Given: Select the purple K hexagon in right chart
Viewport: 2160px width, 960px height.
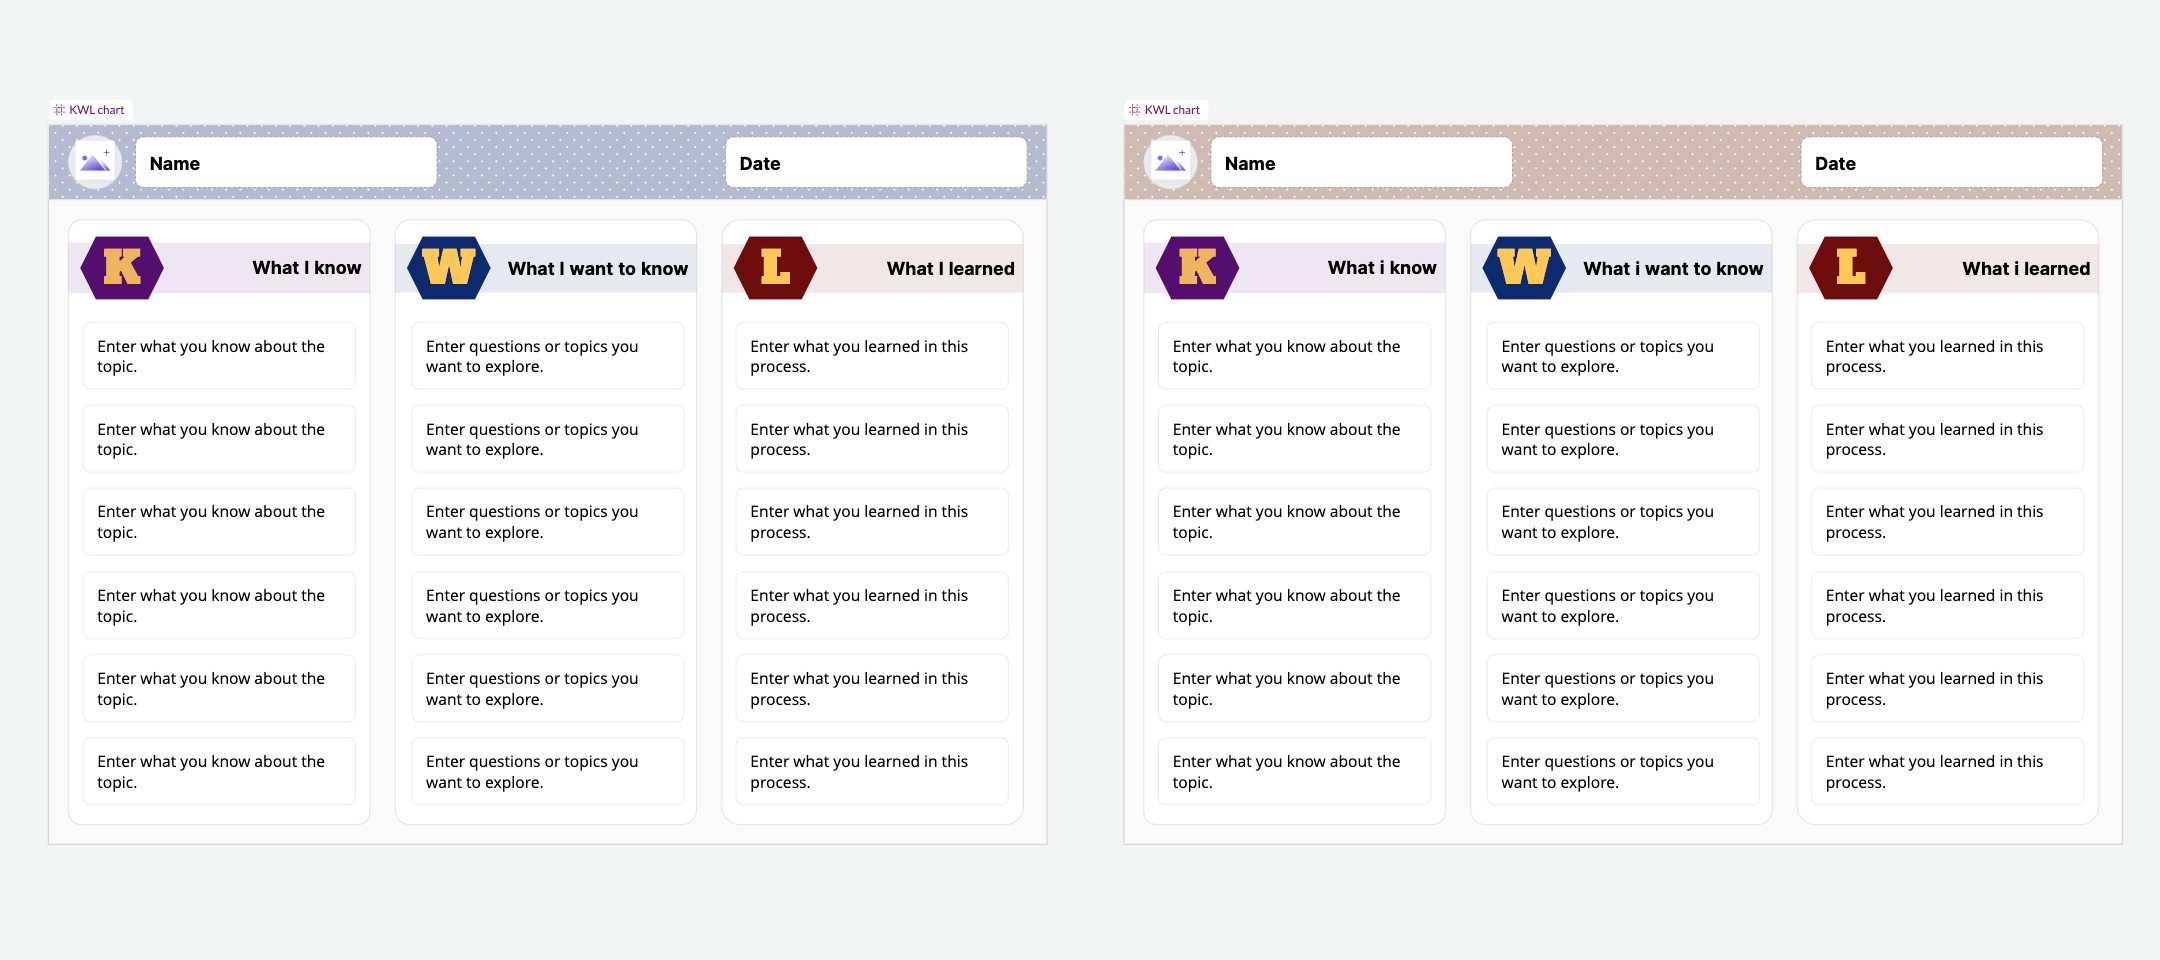Looking at the screenshot, I should pyautogui.click(x=1197, y=268).
